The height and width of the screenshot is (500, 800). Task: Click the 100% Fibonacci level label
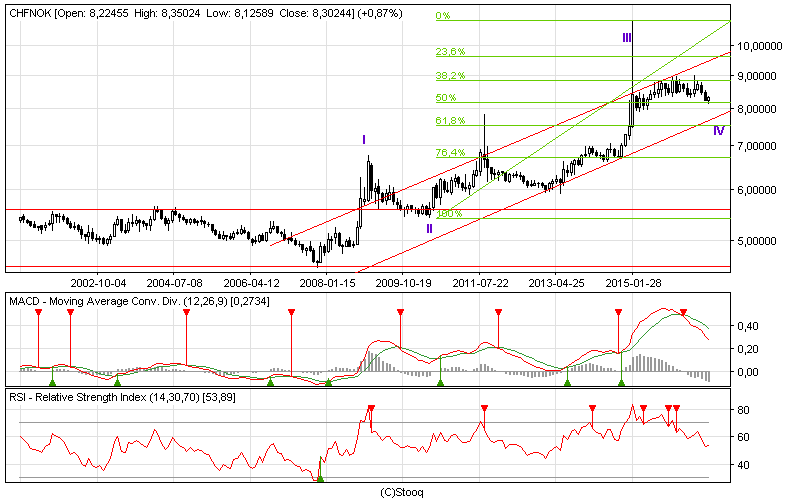pyautogui.click(x=449, y=213)
